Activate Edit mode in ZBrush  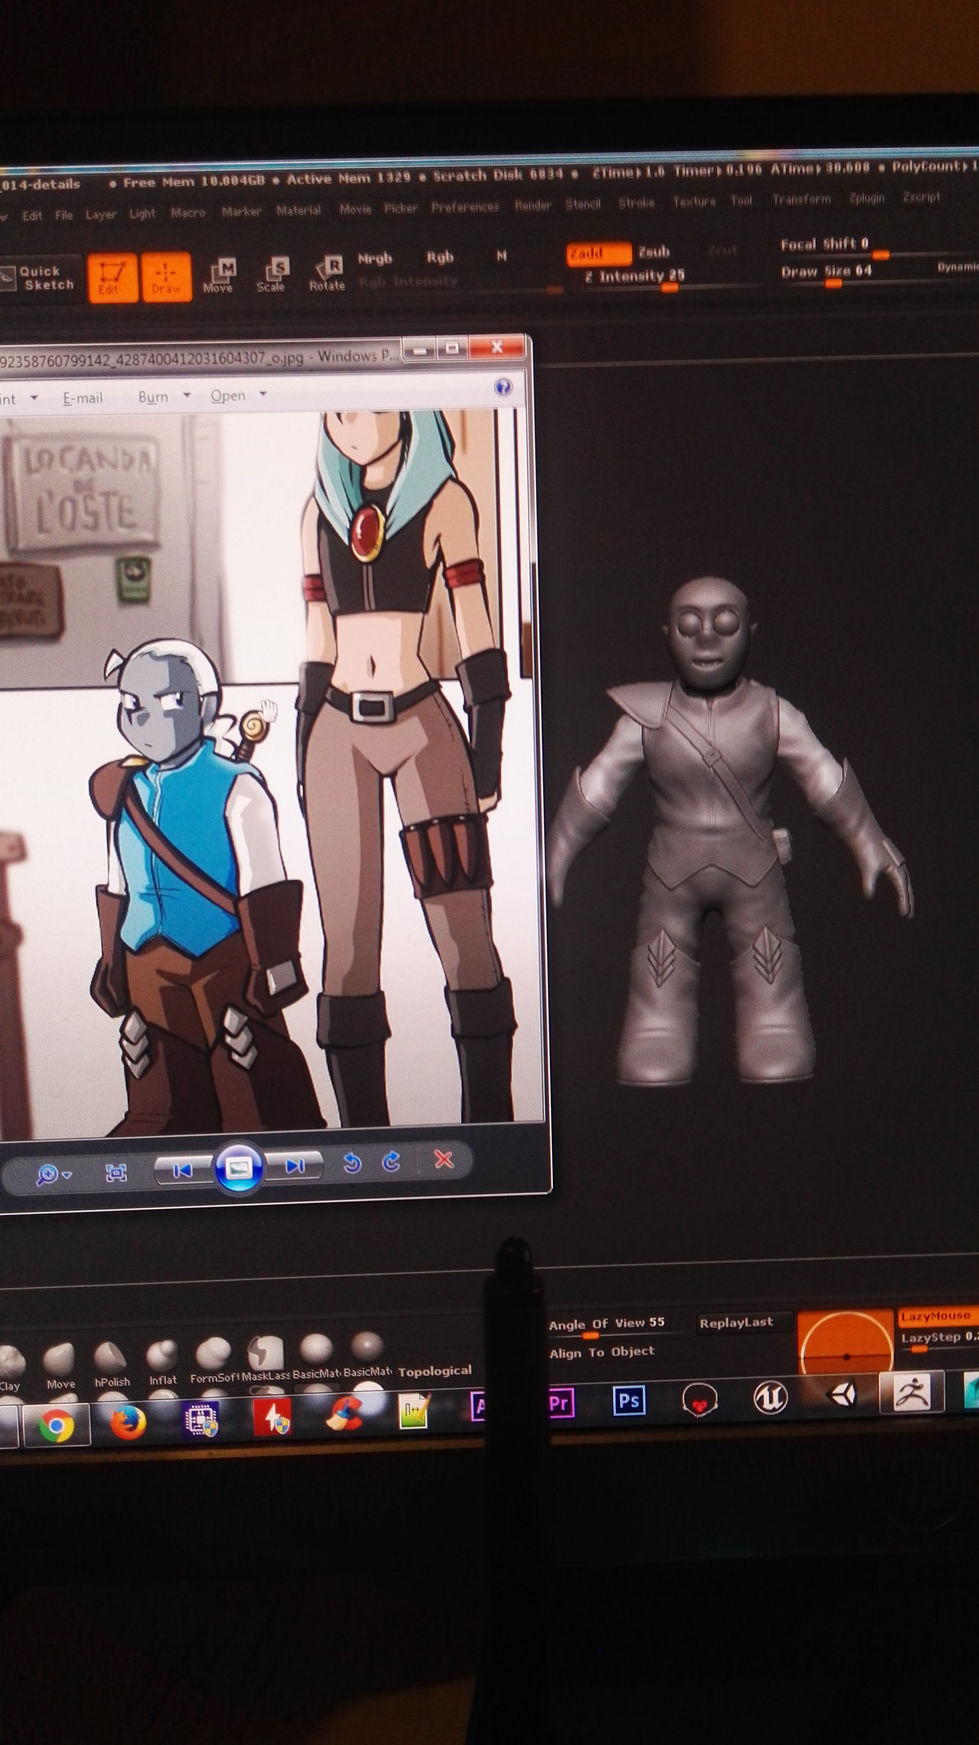pyautogui.click(x=111, y=277)
